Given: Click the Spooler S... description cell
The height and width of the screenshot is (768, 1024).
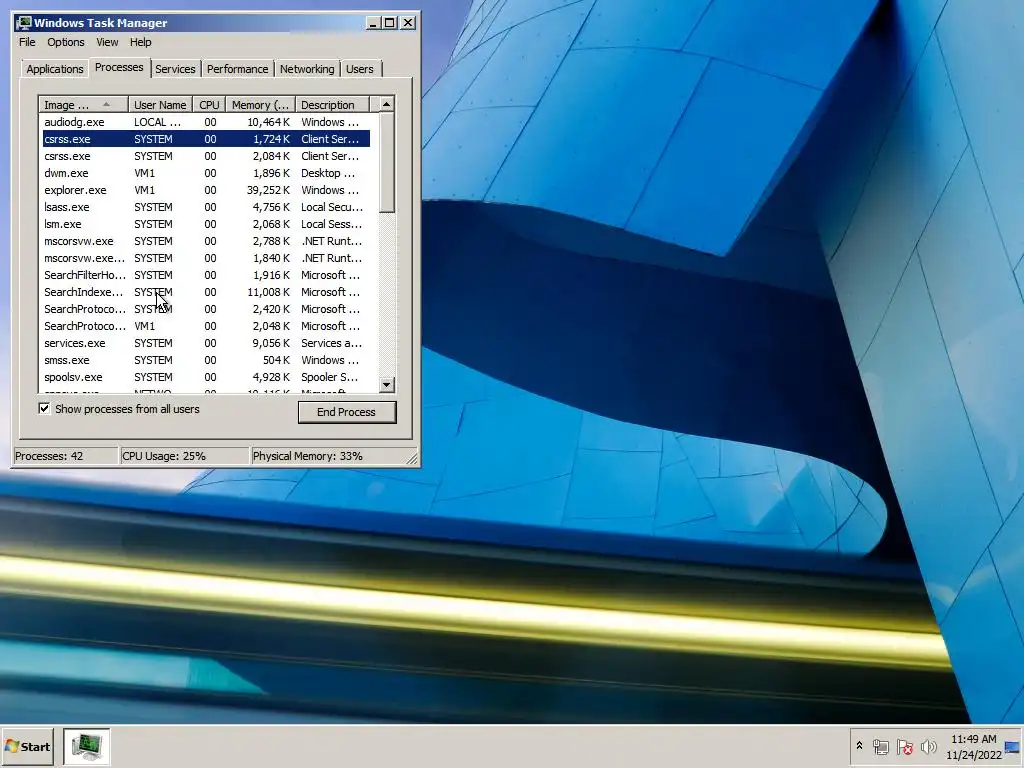Looking at the screenshot, I should pos(329,377).
